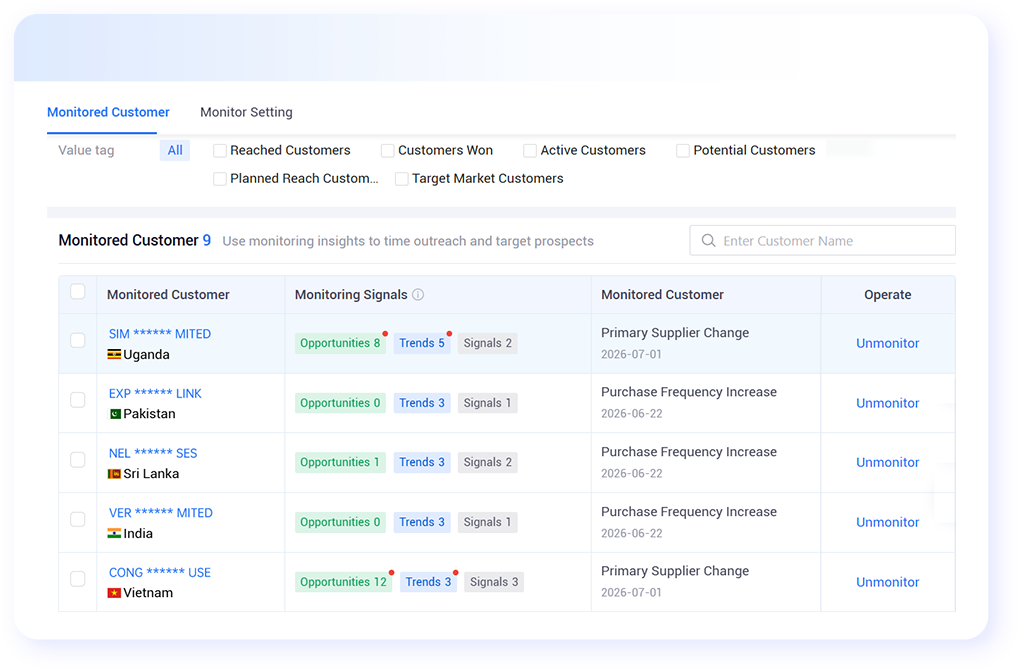Open the CONG ****** USE customer link
The width and height of the screenshot is (1022, 672).
point(160,572)
